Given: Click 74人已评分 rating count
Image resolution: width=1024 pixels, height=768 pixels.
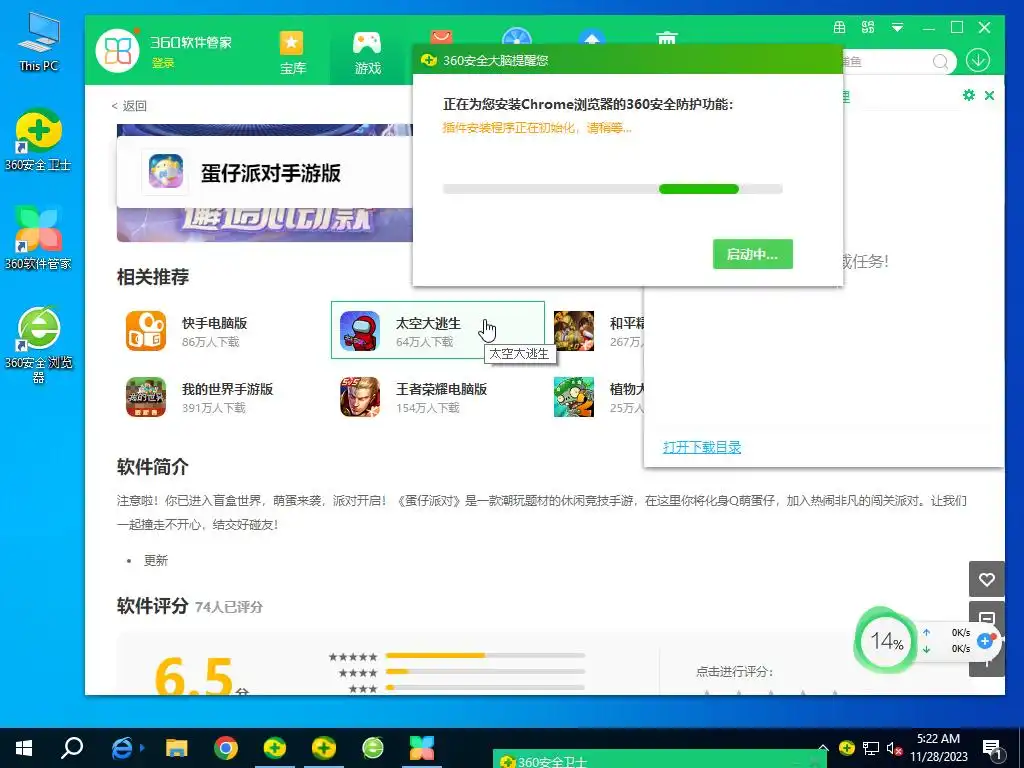Looking at the screenshot, I should point(229,607).
